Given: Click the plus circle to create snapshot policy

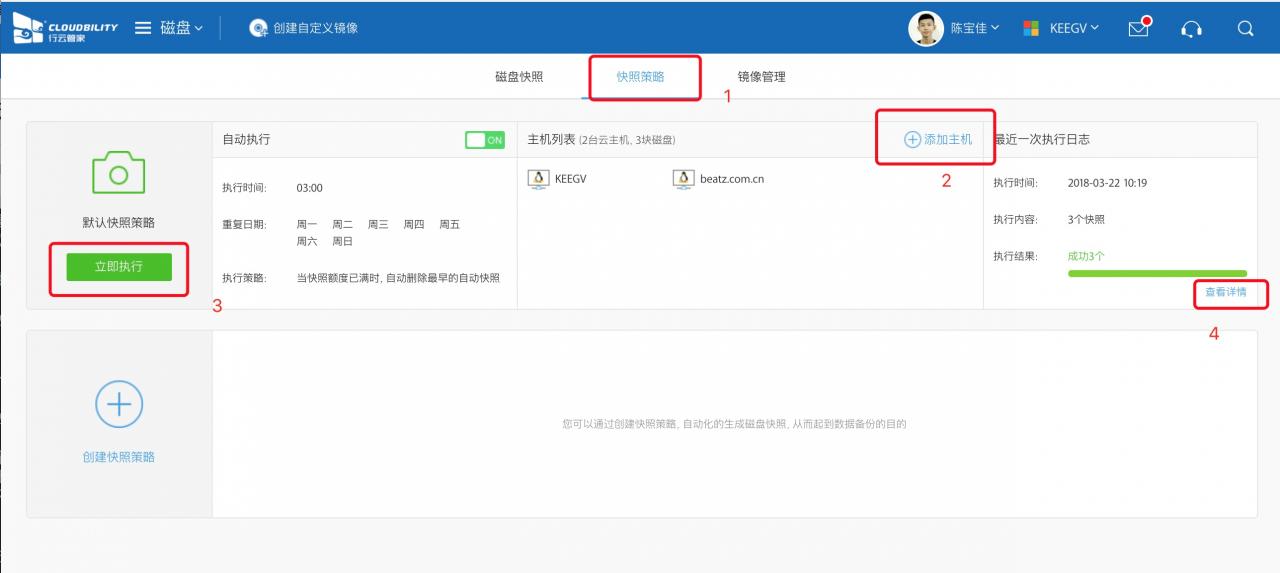Looking at the screenshot, I should click(x=119, y=404).
